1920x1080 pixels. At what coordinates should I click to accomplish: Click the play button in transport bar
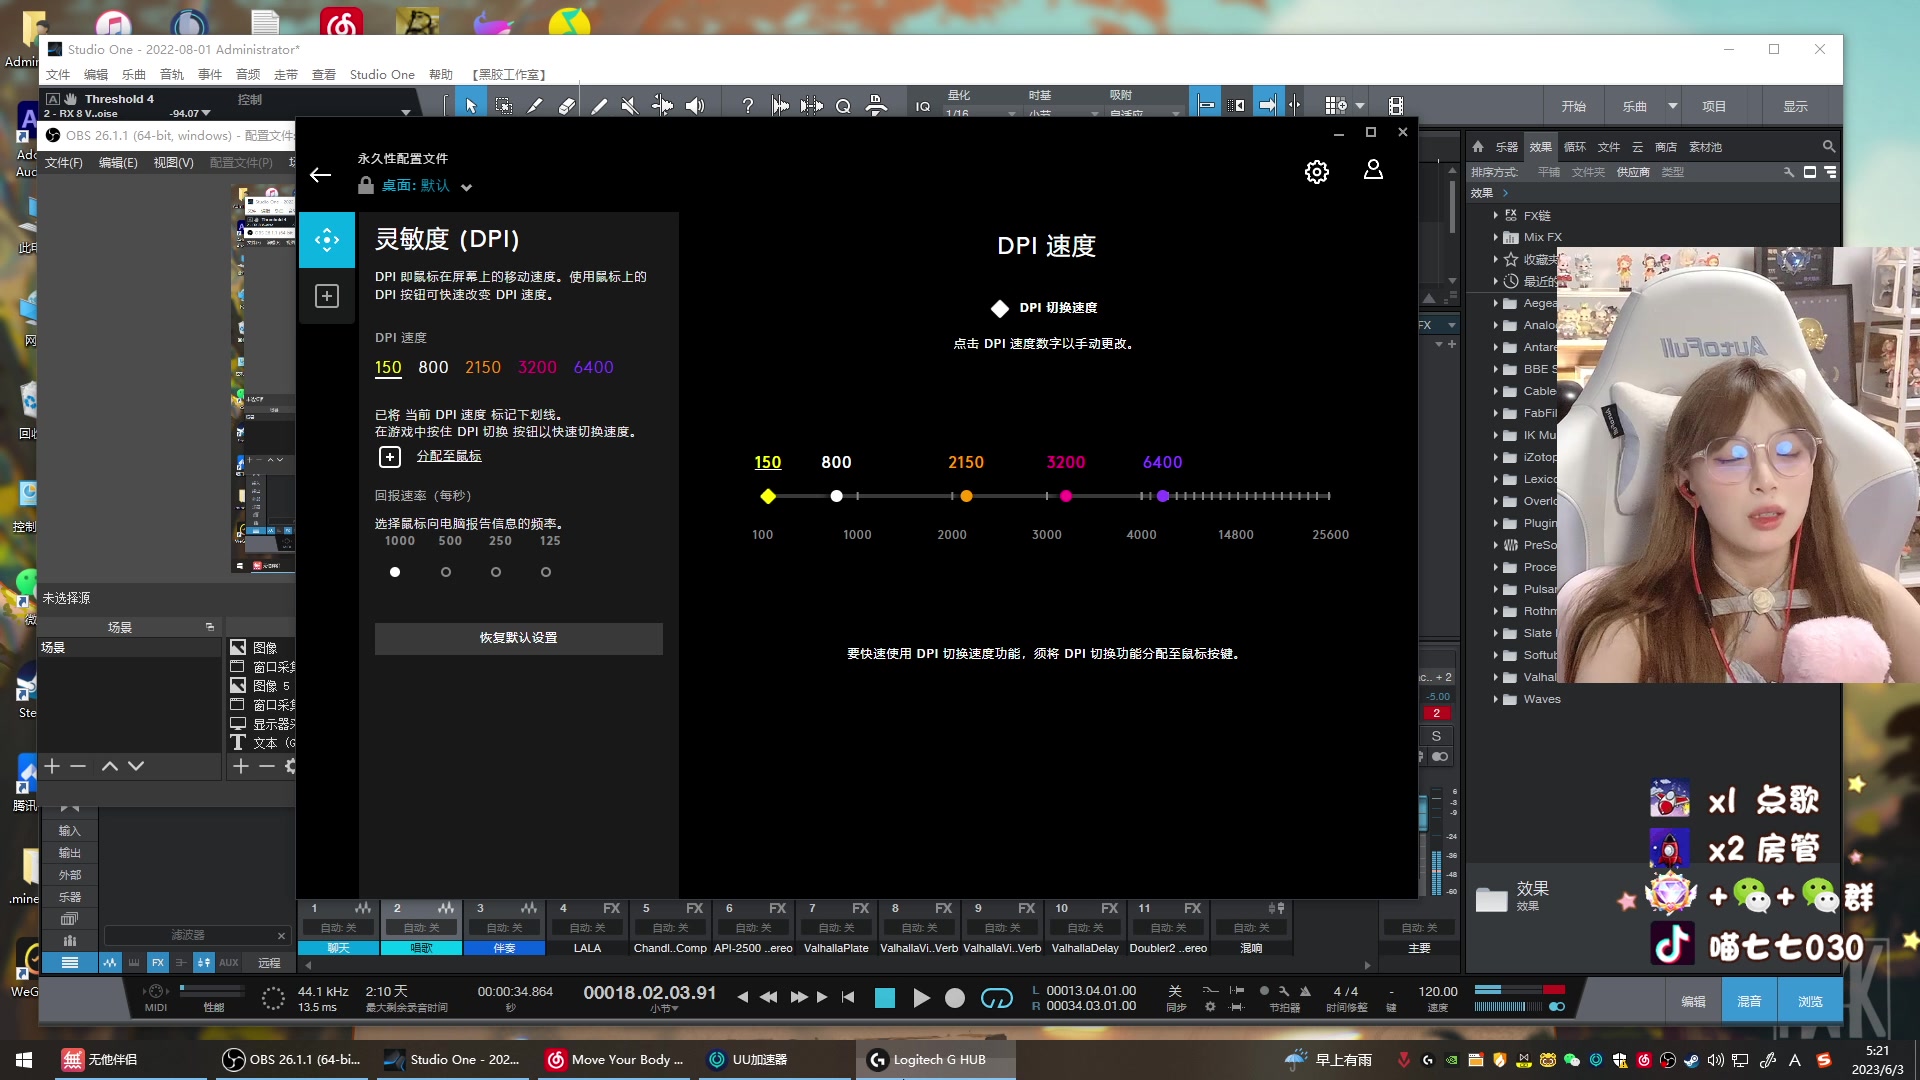pos(920,998)
